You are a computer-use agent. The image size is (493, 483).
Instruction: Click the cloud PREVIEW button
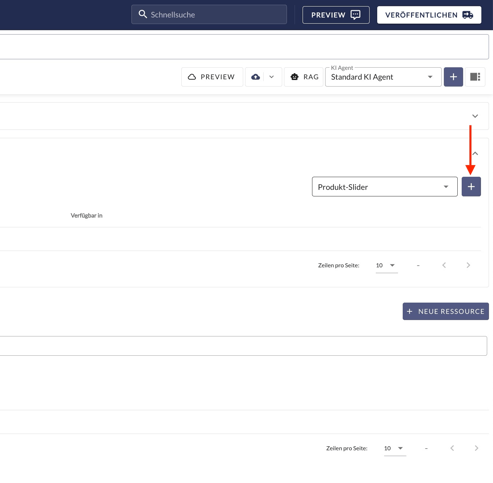click(x=212, y=77)
